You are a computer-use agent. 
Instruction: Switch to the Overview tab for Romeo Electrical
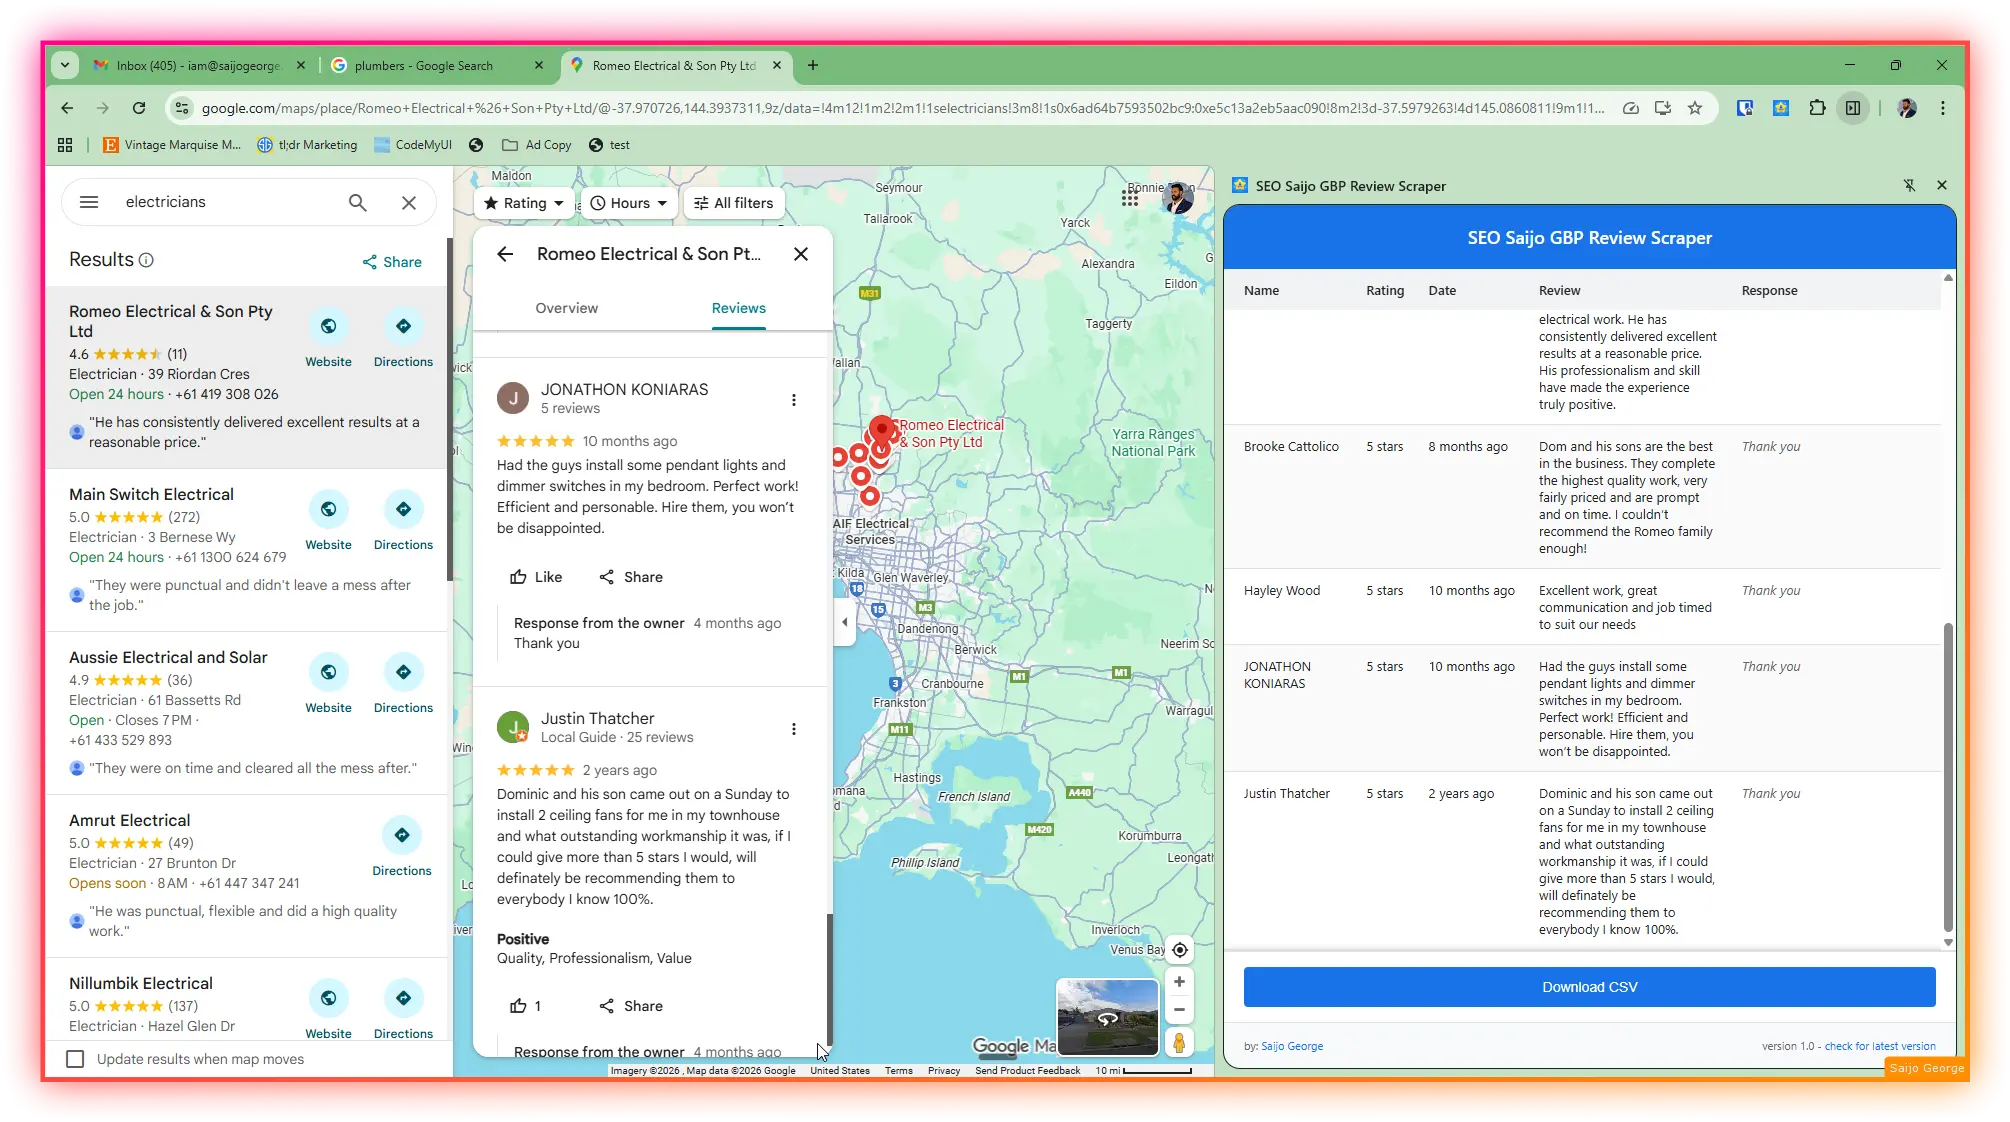566,308
